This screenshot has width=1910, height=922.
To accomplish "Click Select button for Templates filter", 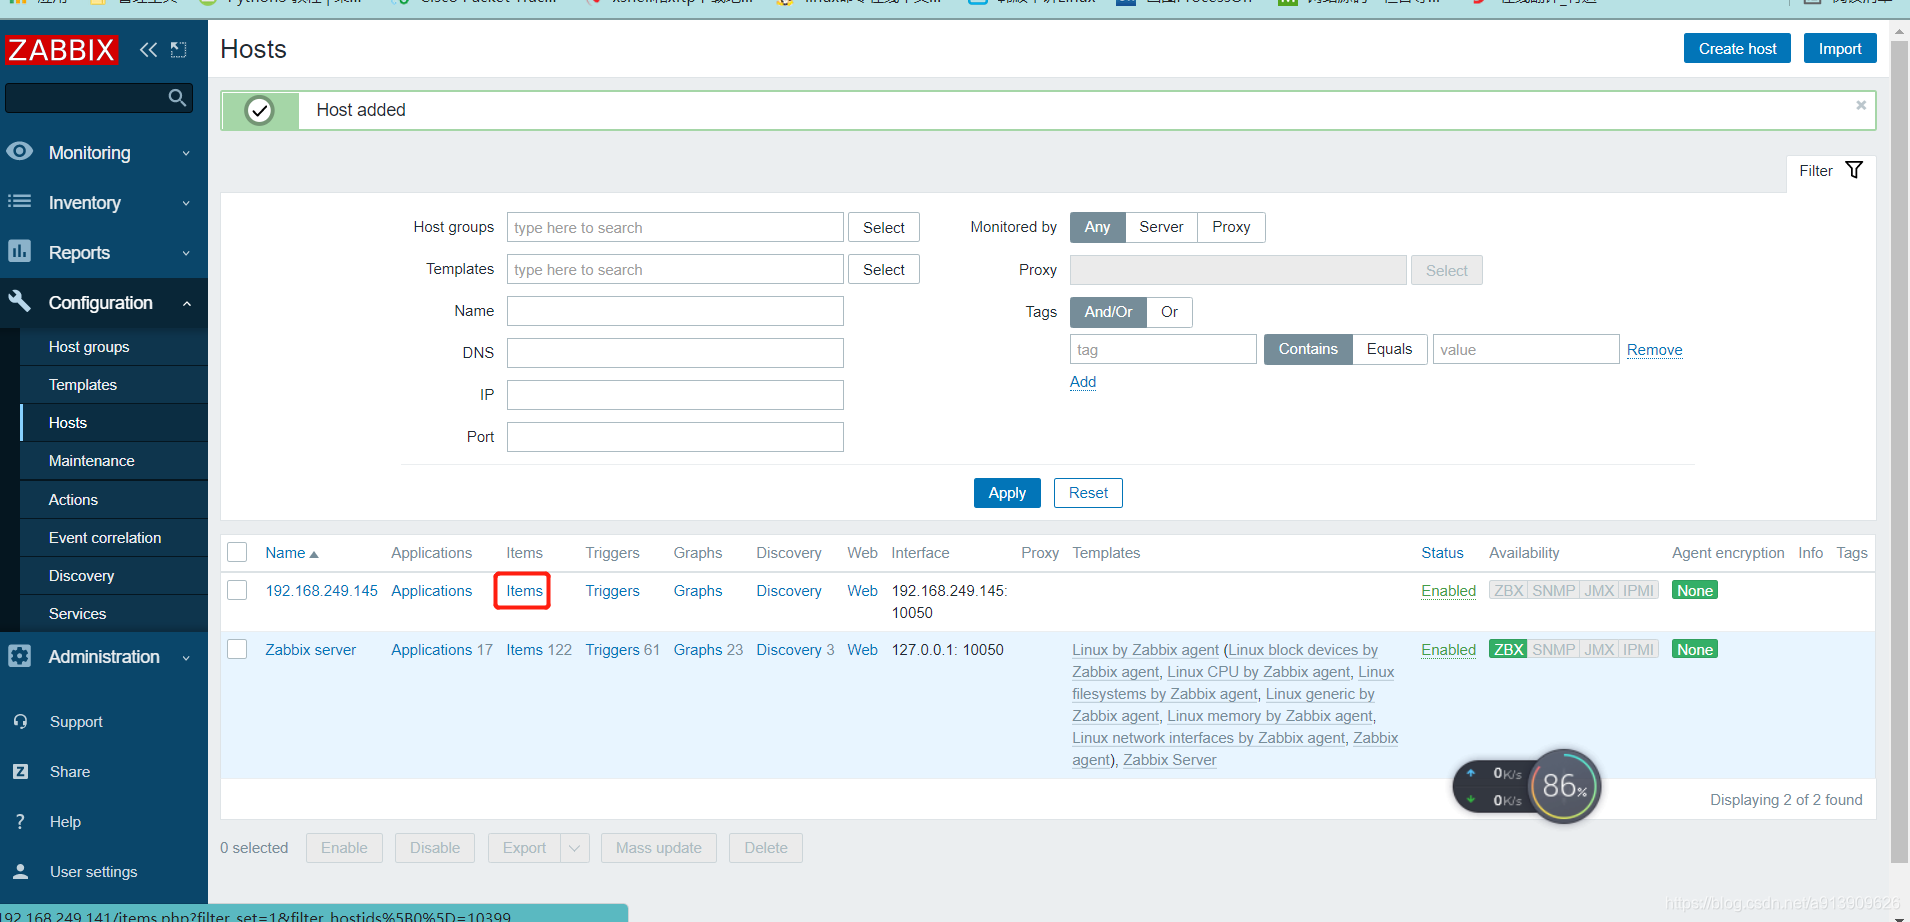I will point(884,269).
